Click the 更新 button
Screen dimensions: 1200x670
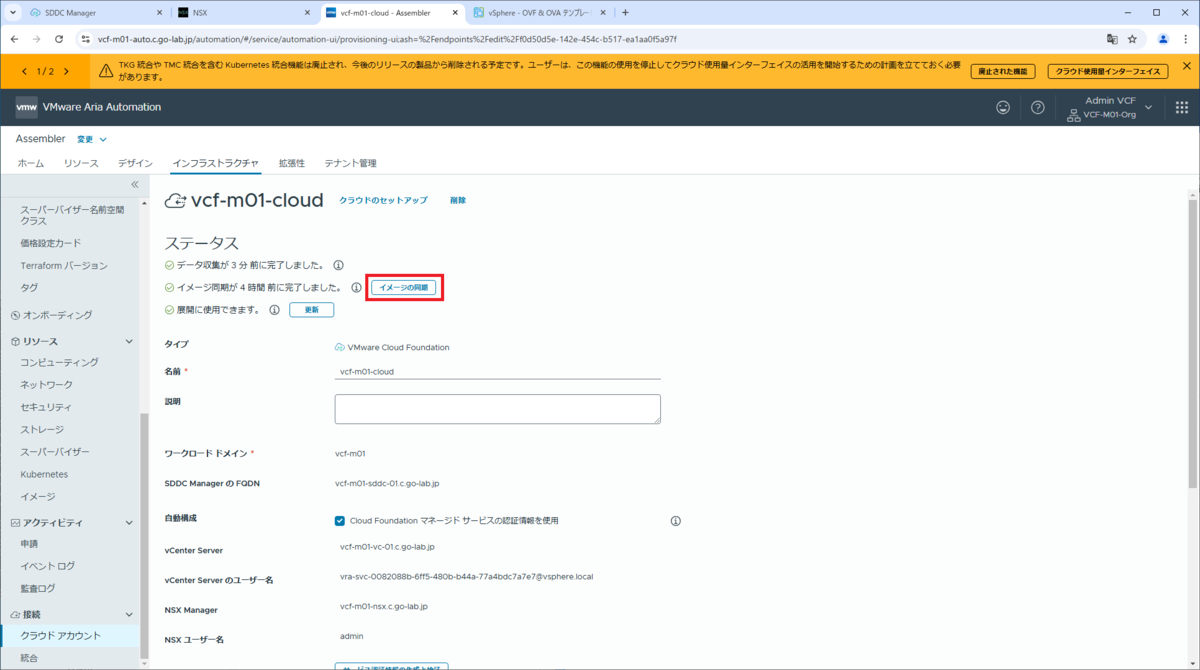point(312,310)
